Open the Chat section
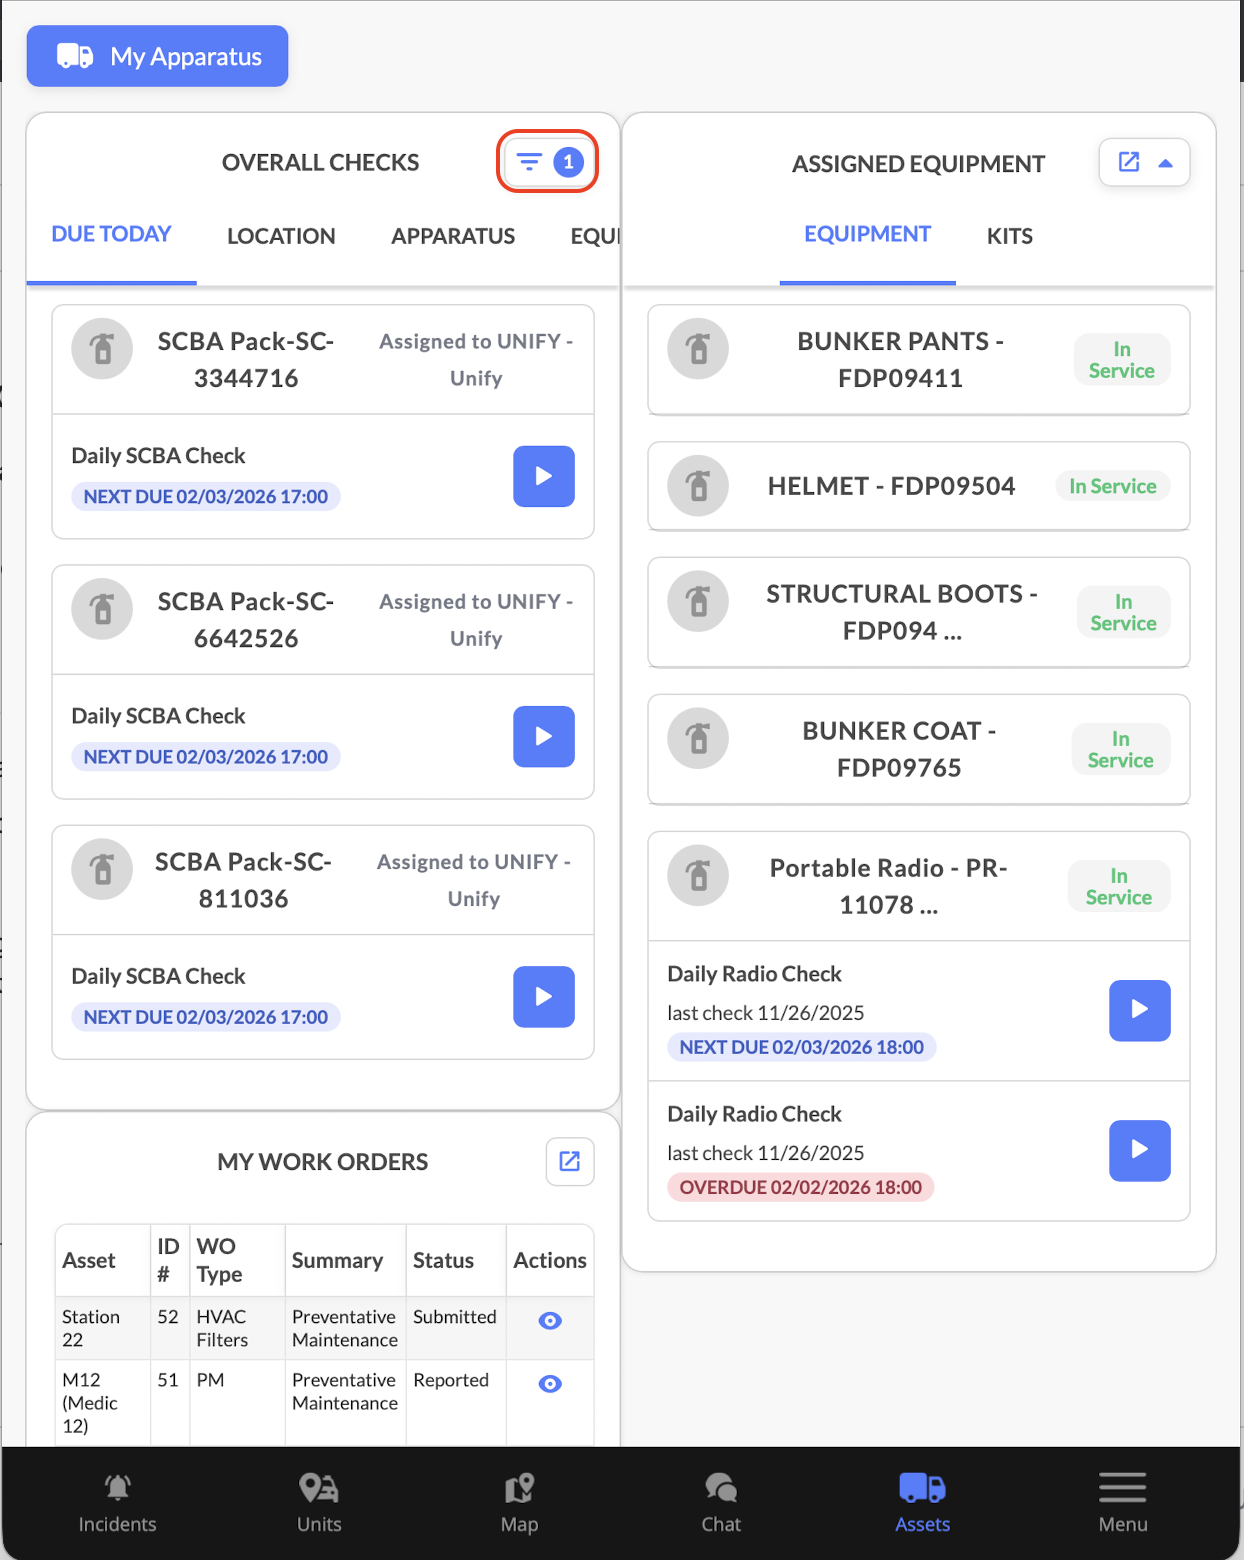 pyautogui.click(x=721, y=1502)
